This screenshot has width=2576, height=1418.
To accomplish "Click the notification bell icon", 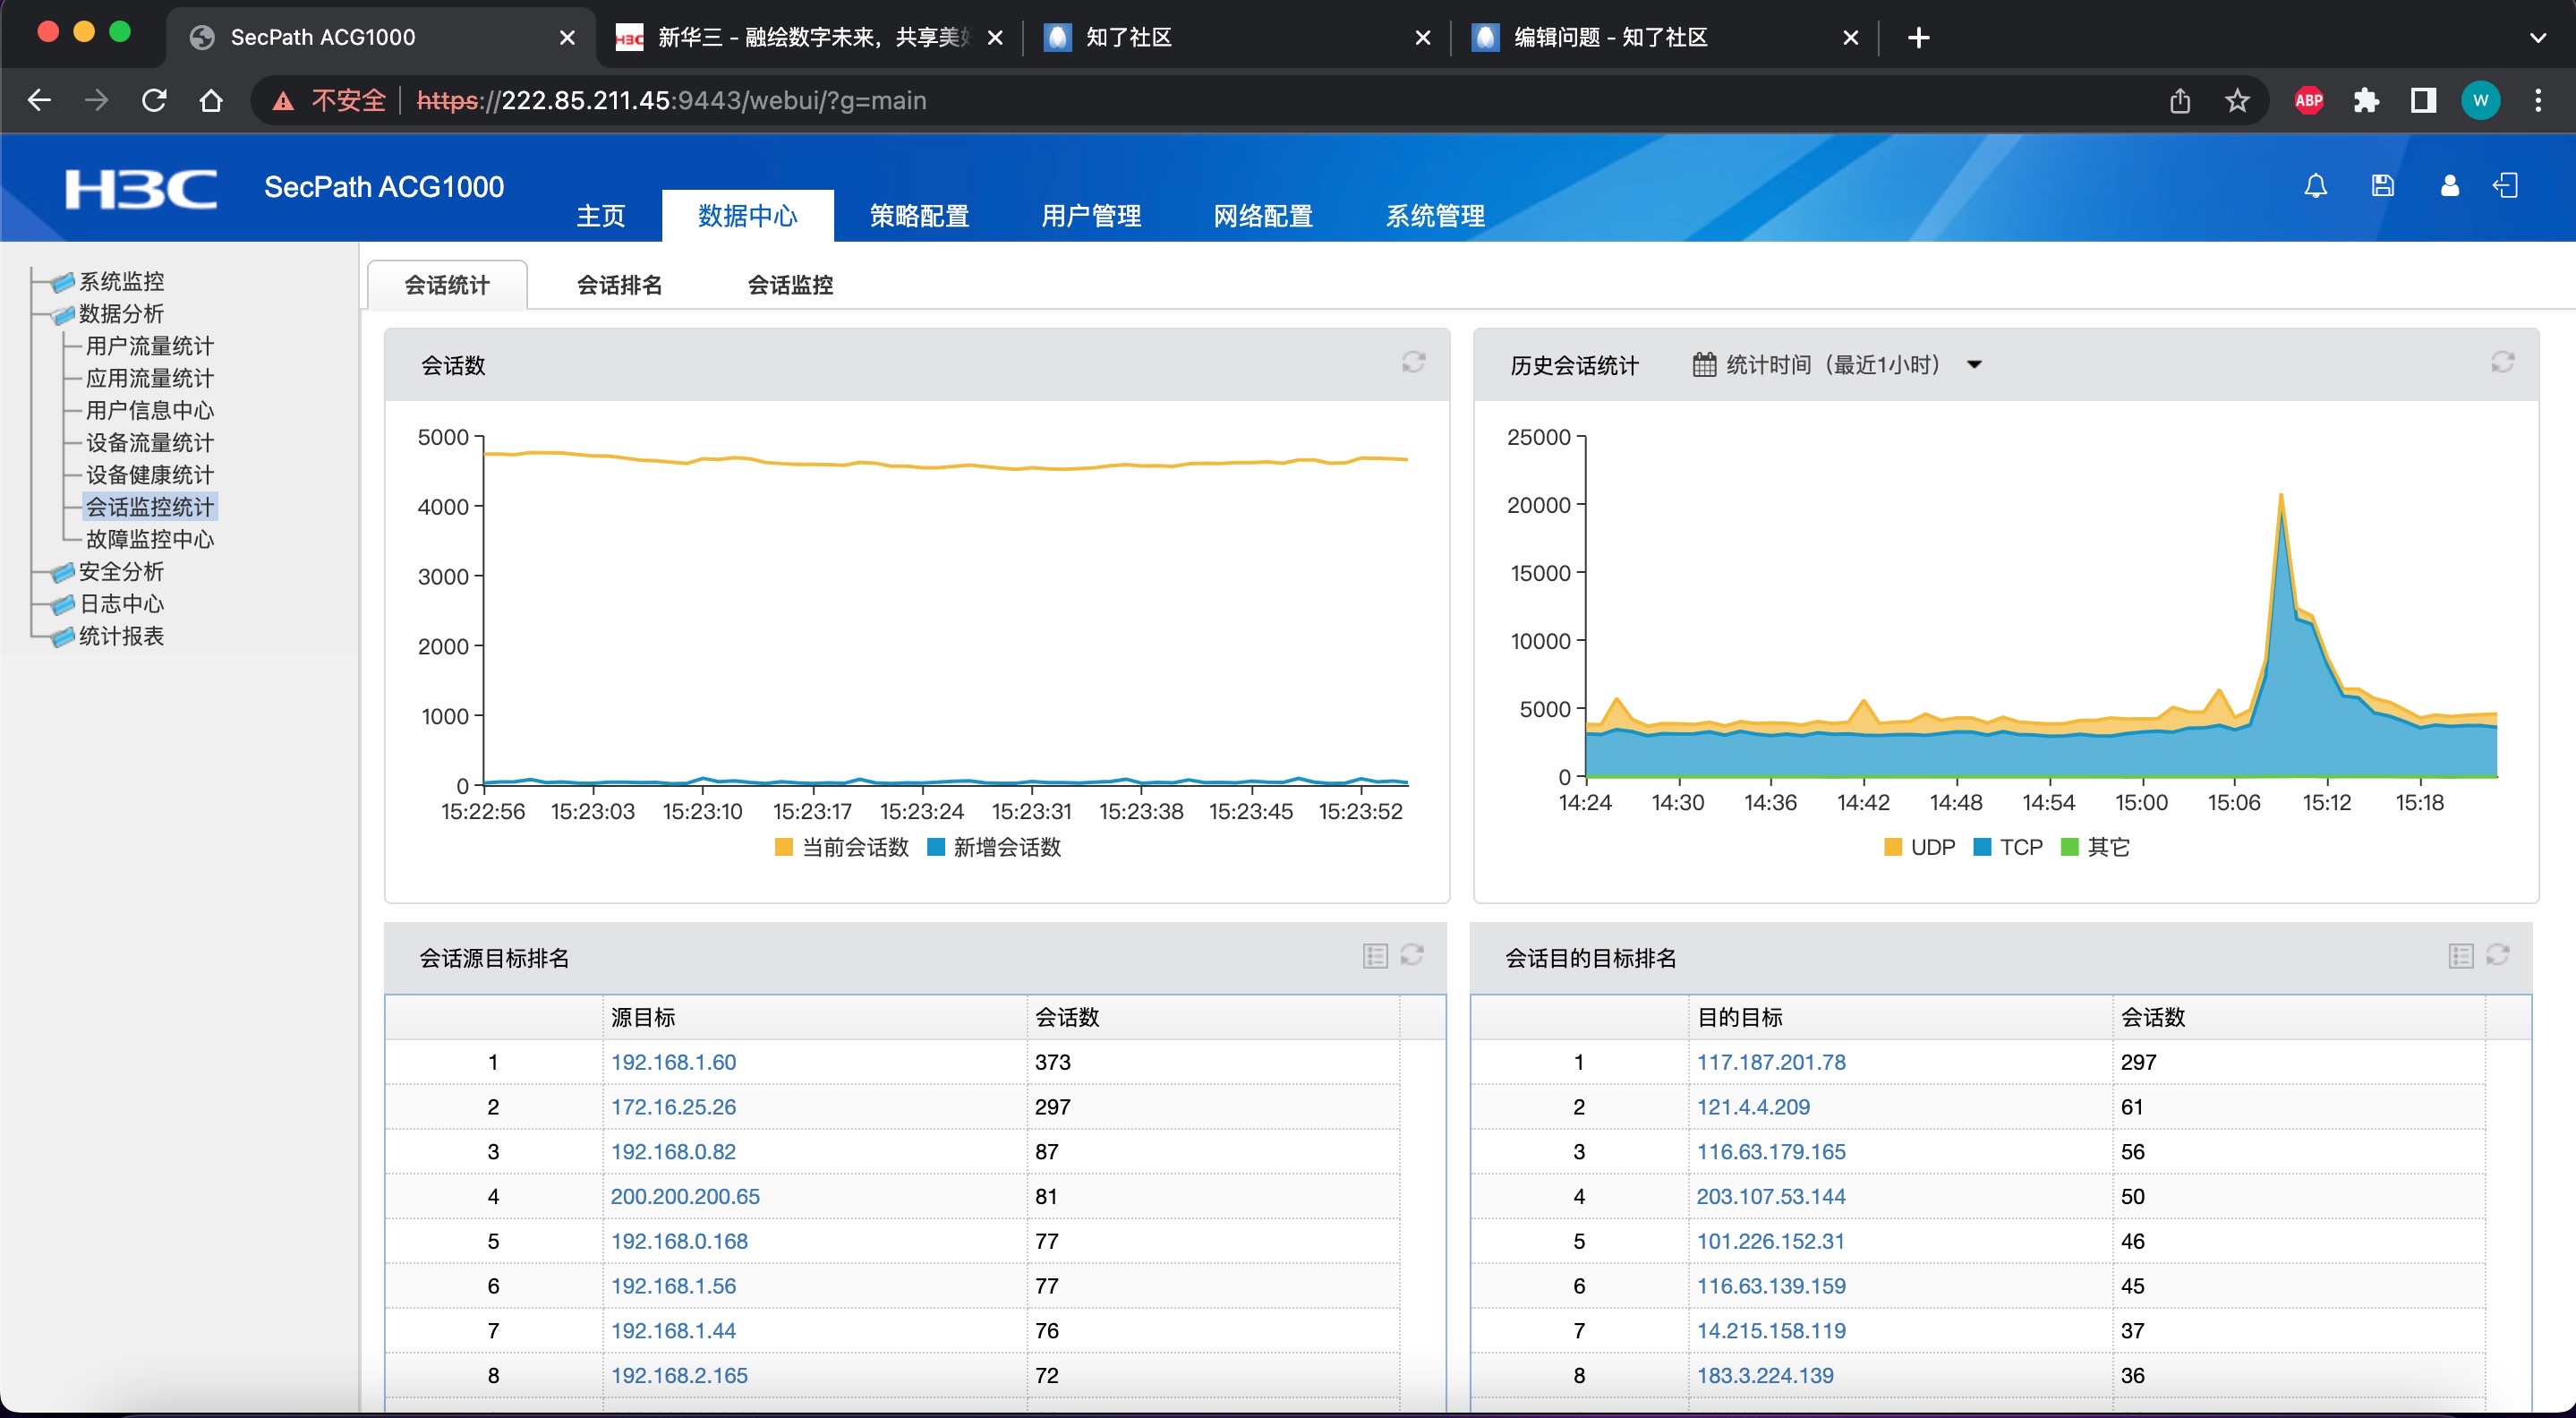I will point(2315,186).
